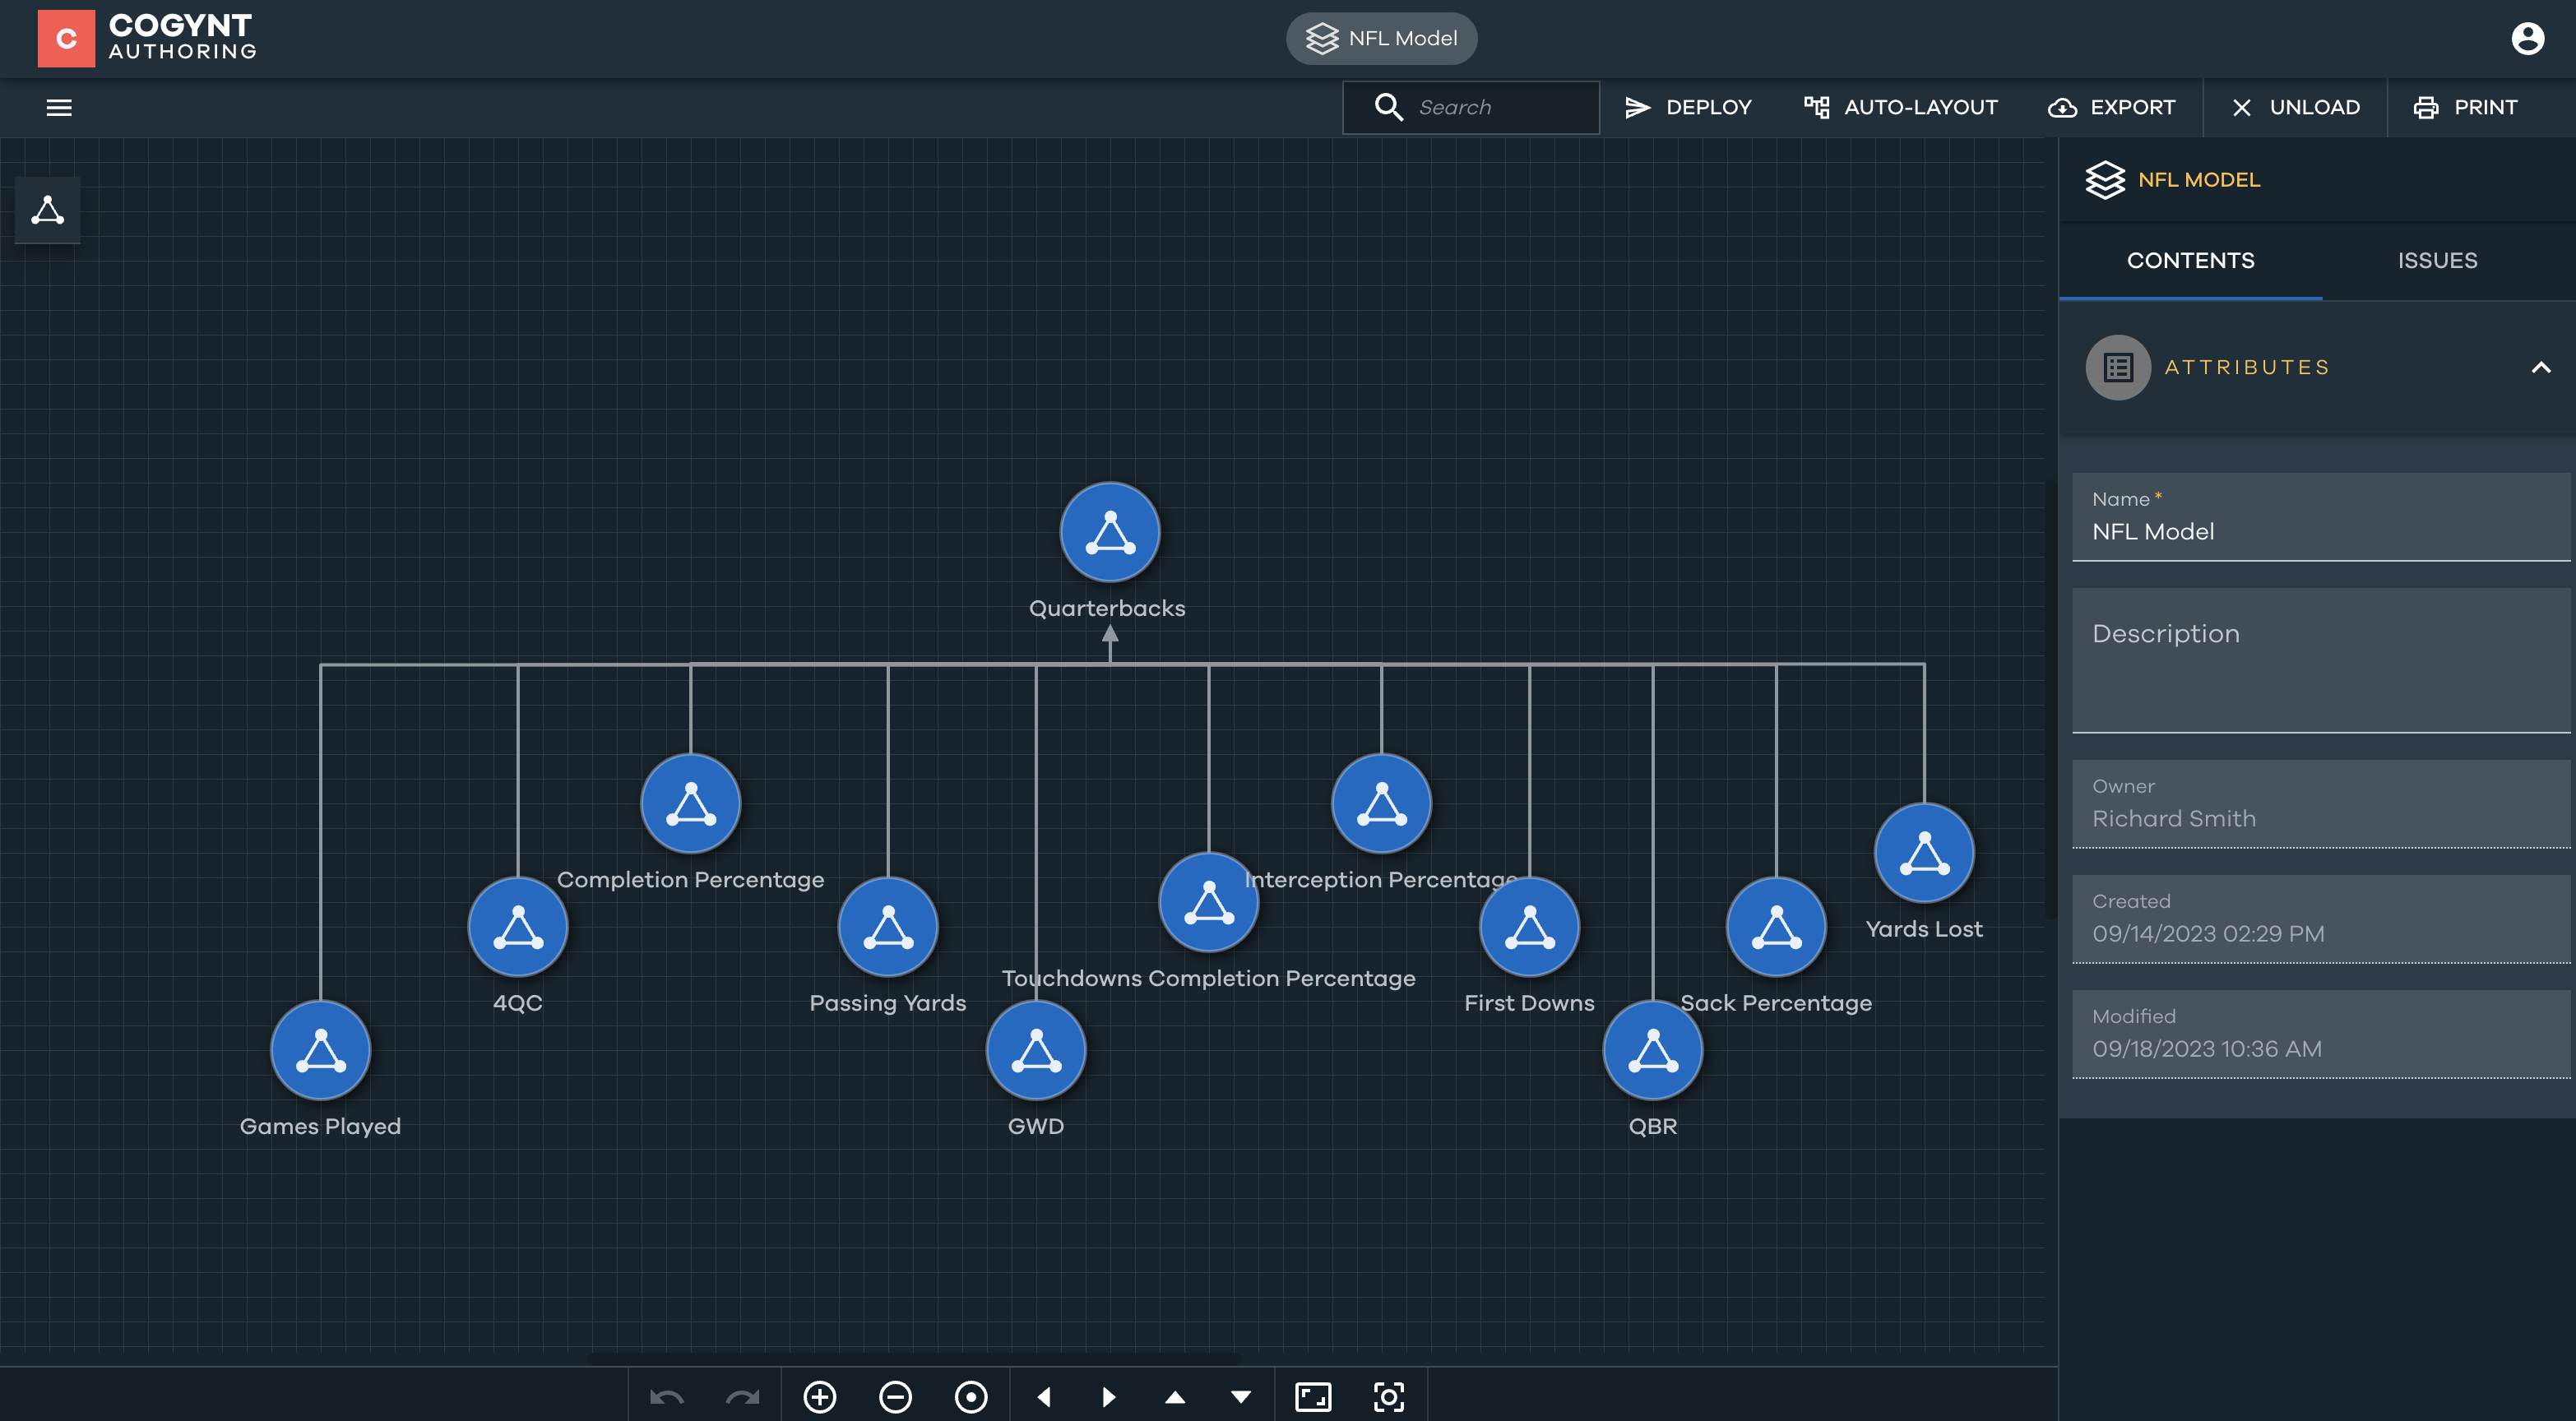Open the hamburger menu below the logo
The height and width of the screenshot is (1421, 2576).
[59, 107]
